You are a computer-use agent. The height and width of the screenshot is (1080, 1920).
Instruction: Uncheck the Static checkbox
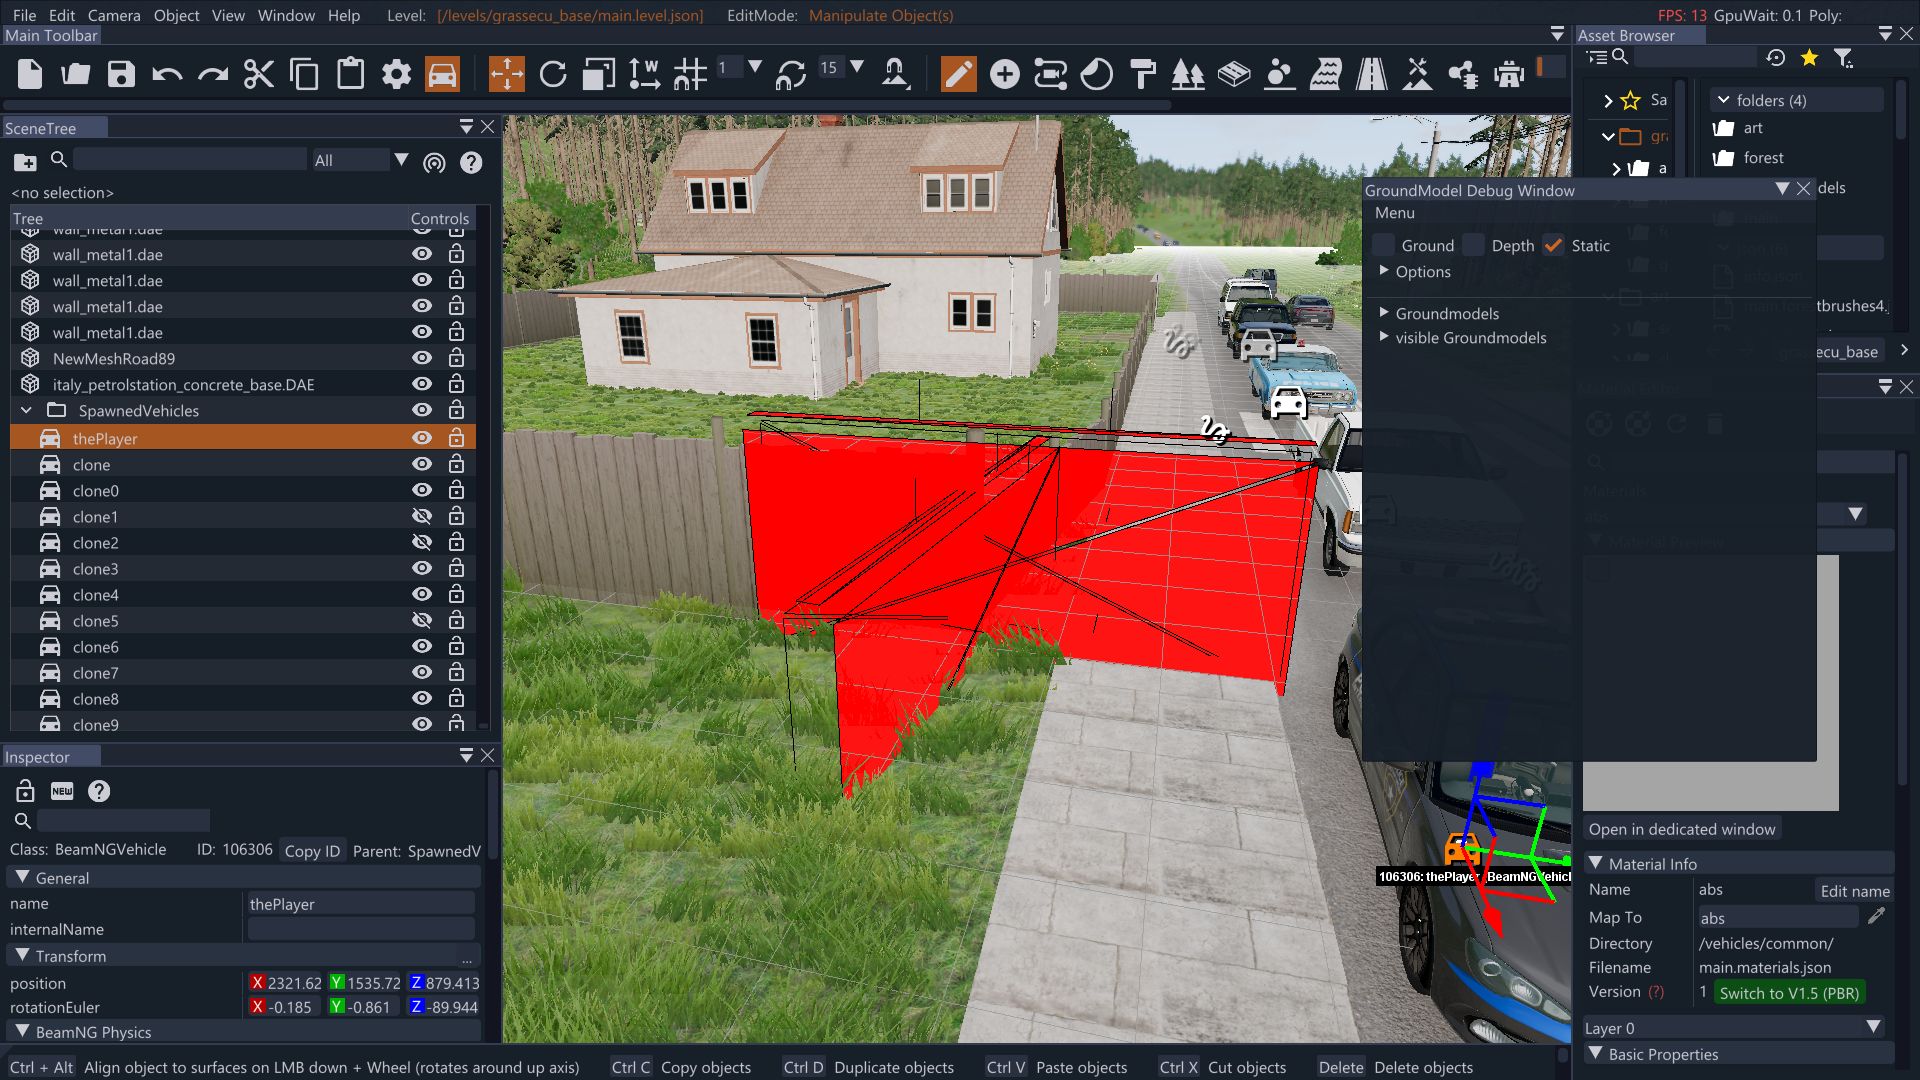[1553, 245]
